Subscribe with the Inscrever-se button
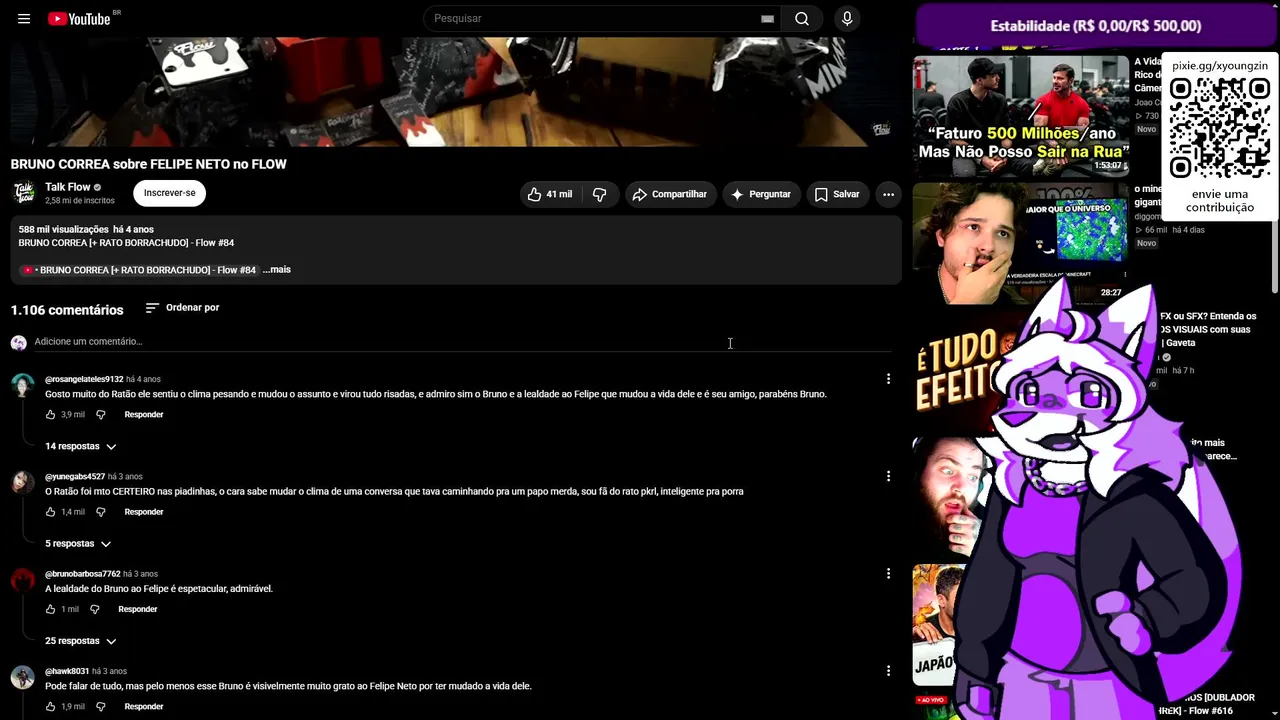The width and height of the screenshot is (1280, 720). 169,193
